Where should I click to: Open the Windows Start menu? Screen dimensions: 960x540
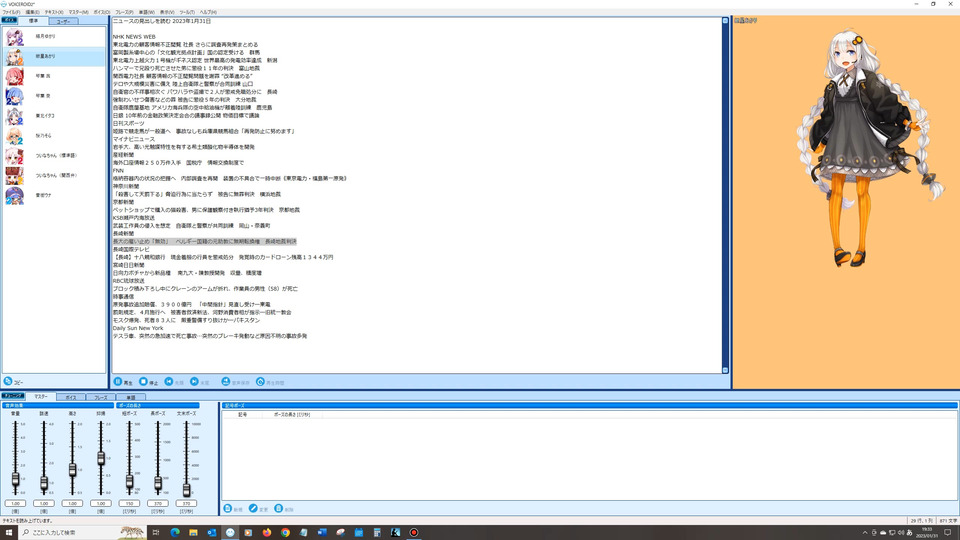[9, 532]
